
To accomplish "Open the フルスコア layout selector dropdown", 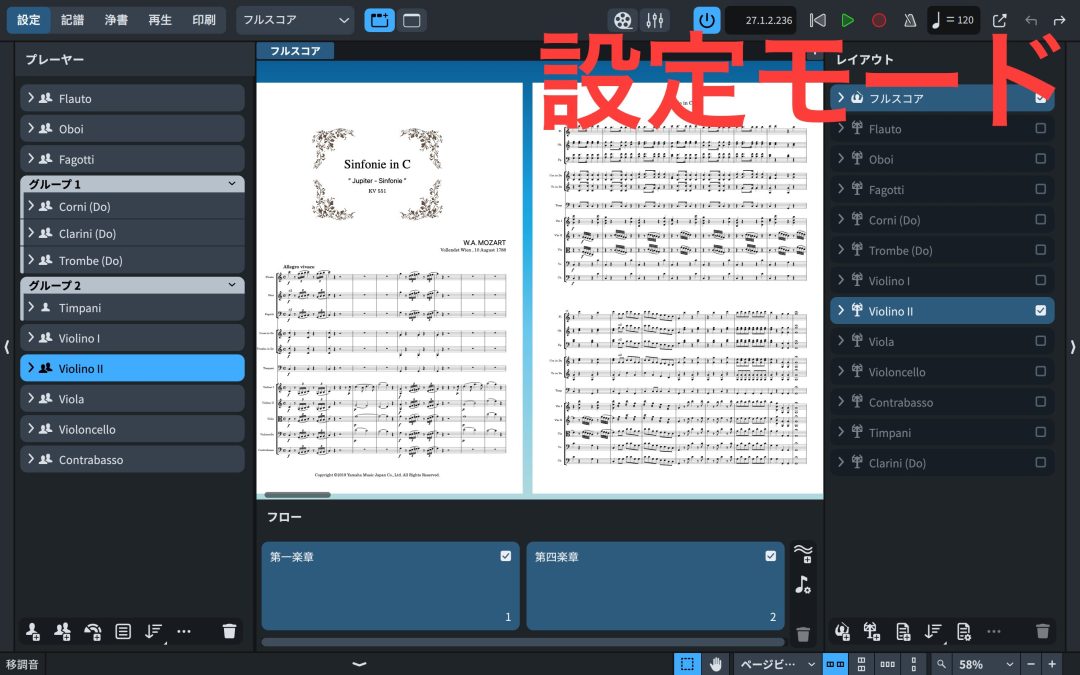I will 295,20.
